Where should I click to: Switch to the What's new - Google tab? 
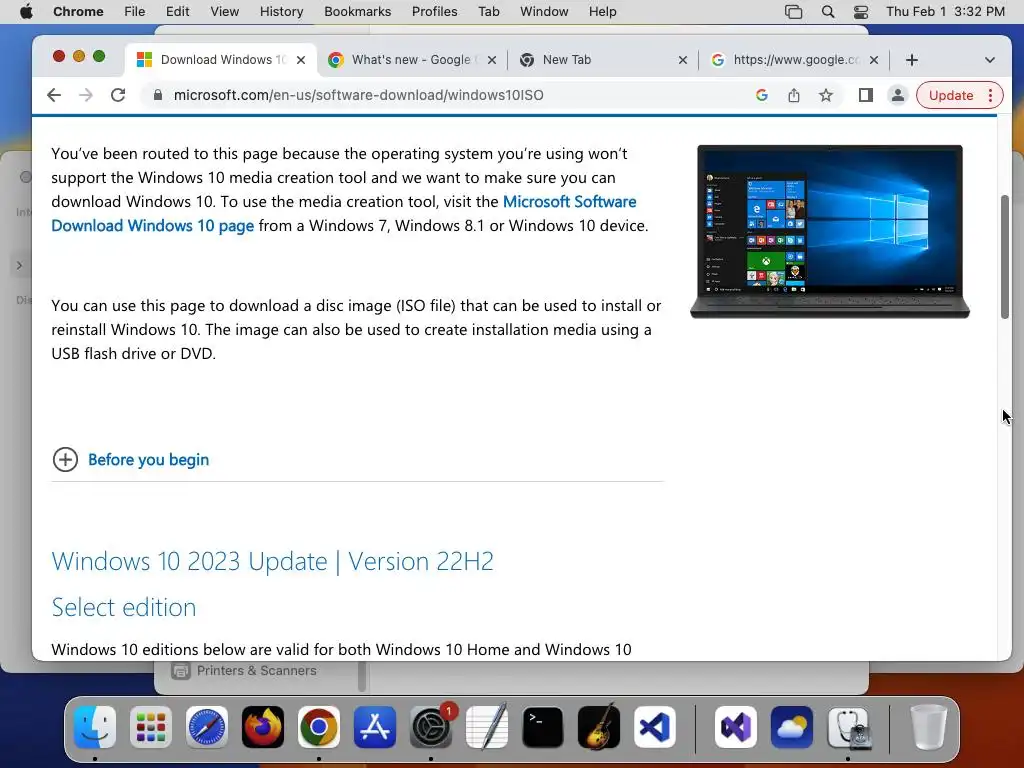413,60
